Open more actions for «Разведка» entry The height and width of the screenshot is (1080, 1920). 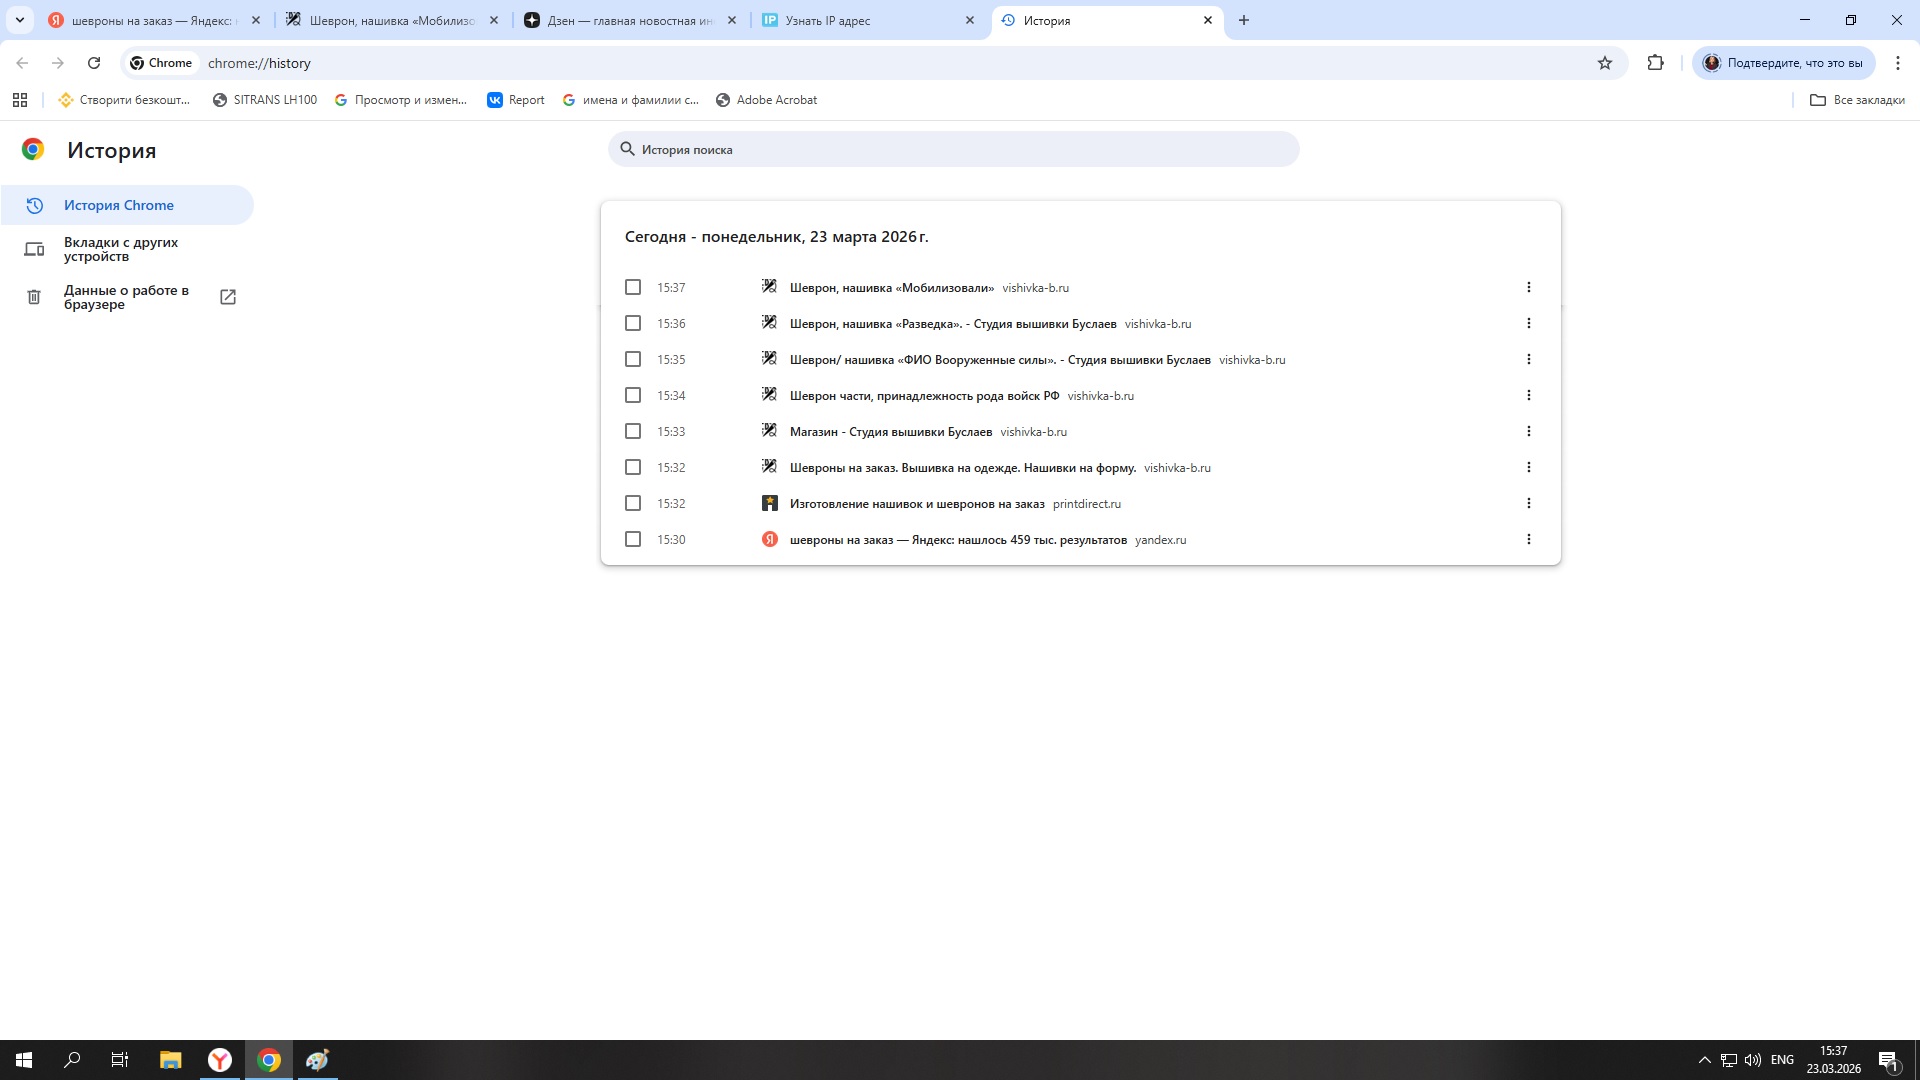1528,323
